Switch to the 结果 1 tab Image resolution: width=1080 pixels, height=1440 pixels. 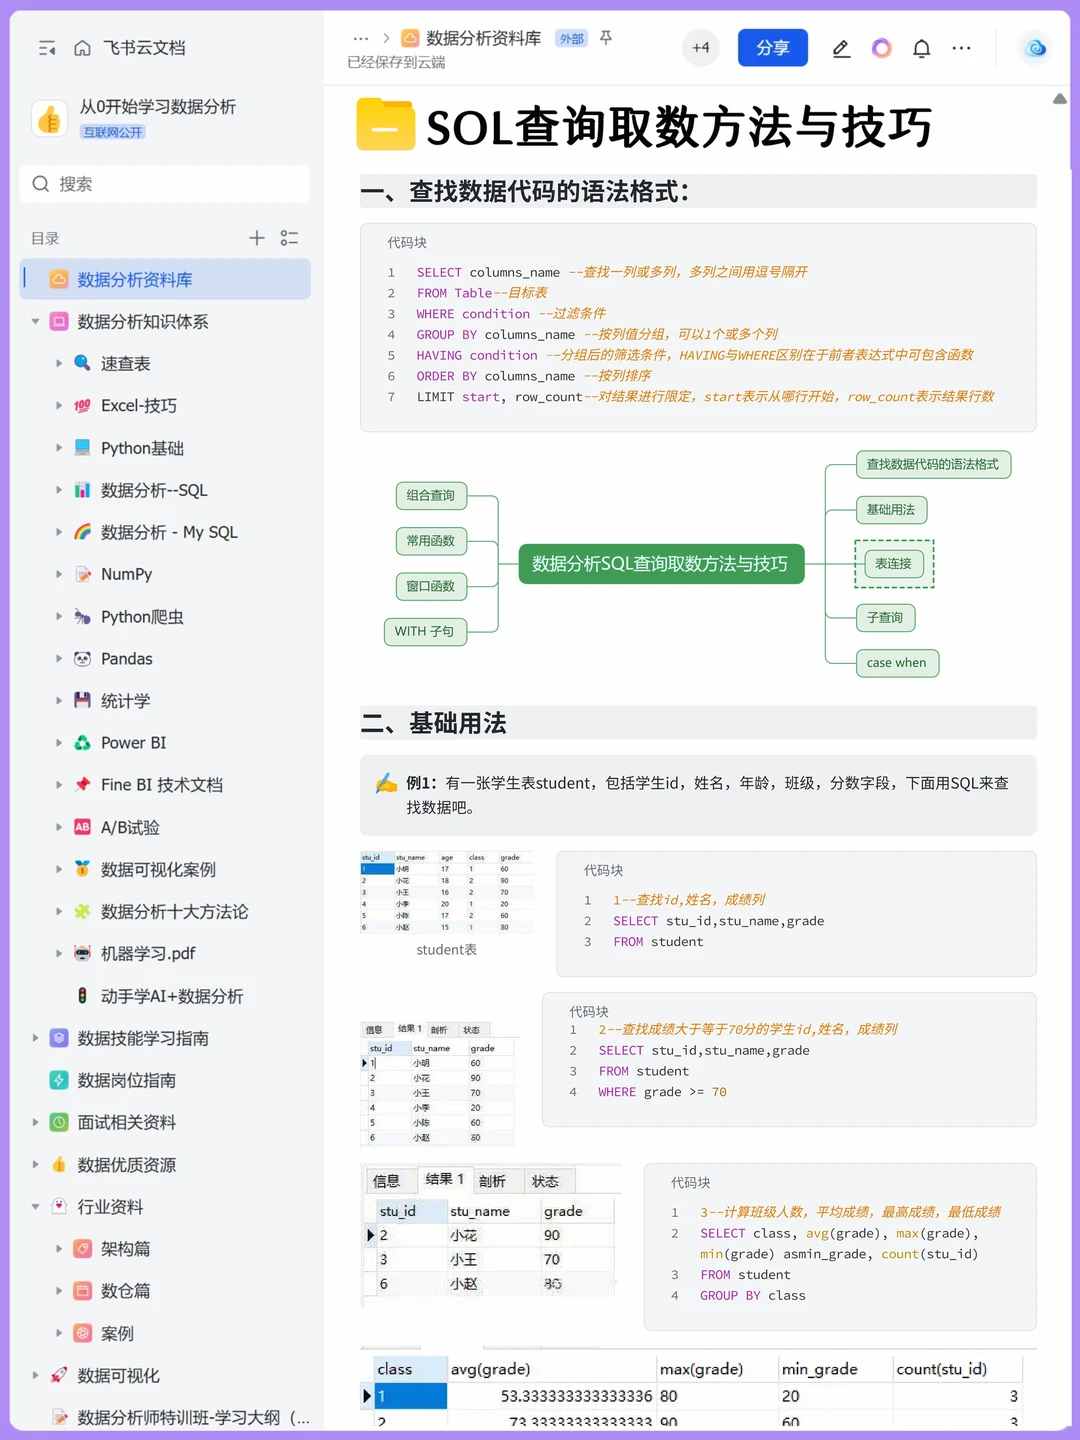click(x=443, y=1180)
